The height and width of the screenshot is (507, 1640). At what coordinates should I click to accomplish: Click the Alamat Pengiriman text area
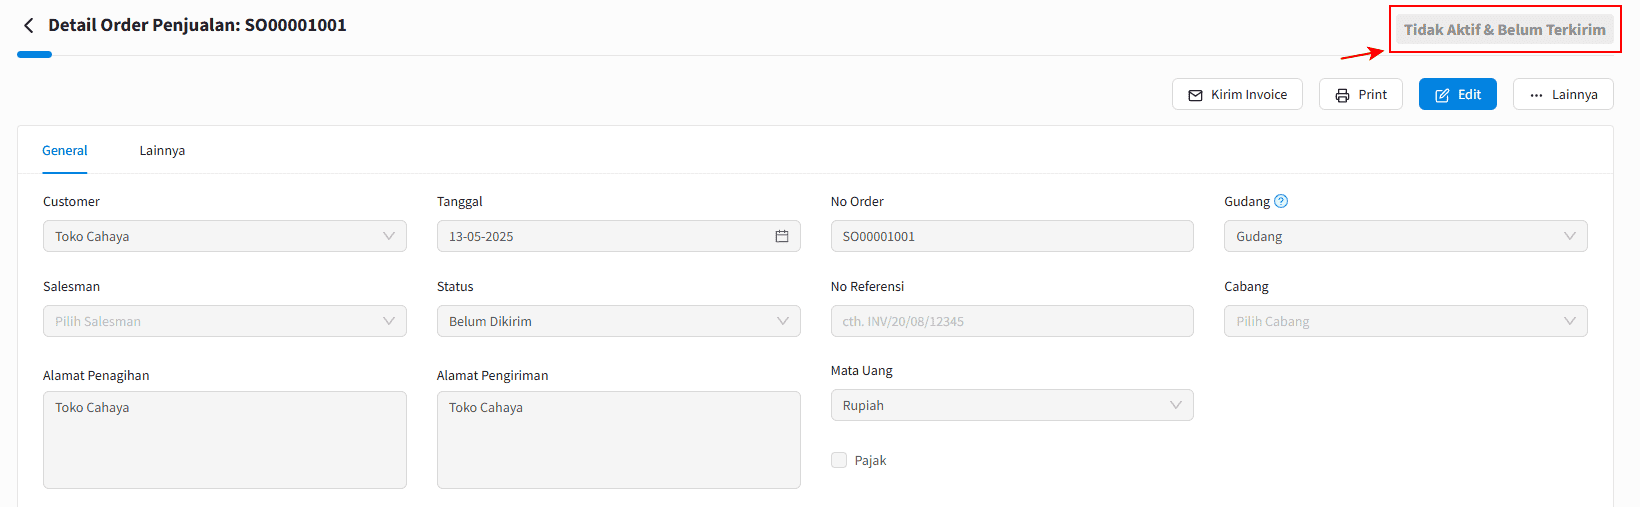[x=618, y=440]
